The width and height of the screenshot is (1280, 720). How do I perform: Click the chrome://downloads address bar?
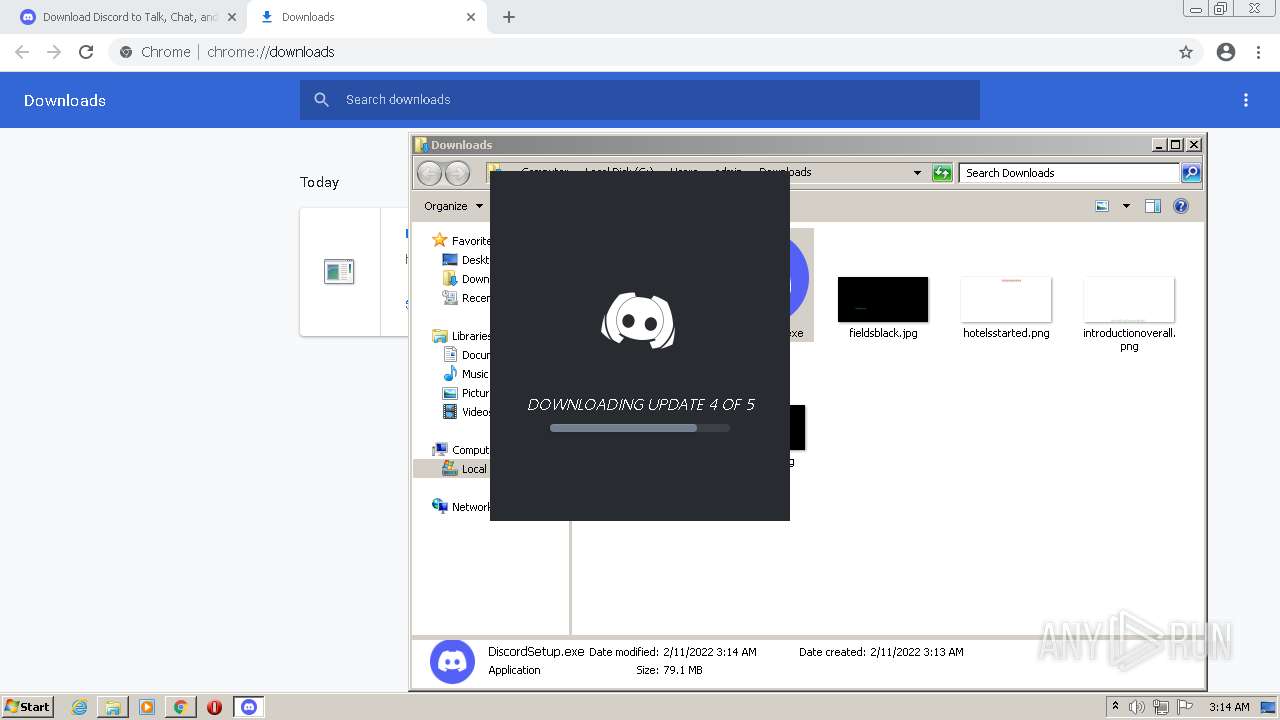[640, 52]
